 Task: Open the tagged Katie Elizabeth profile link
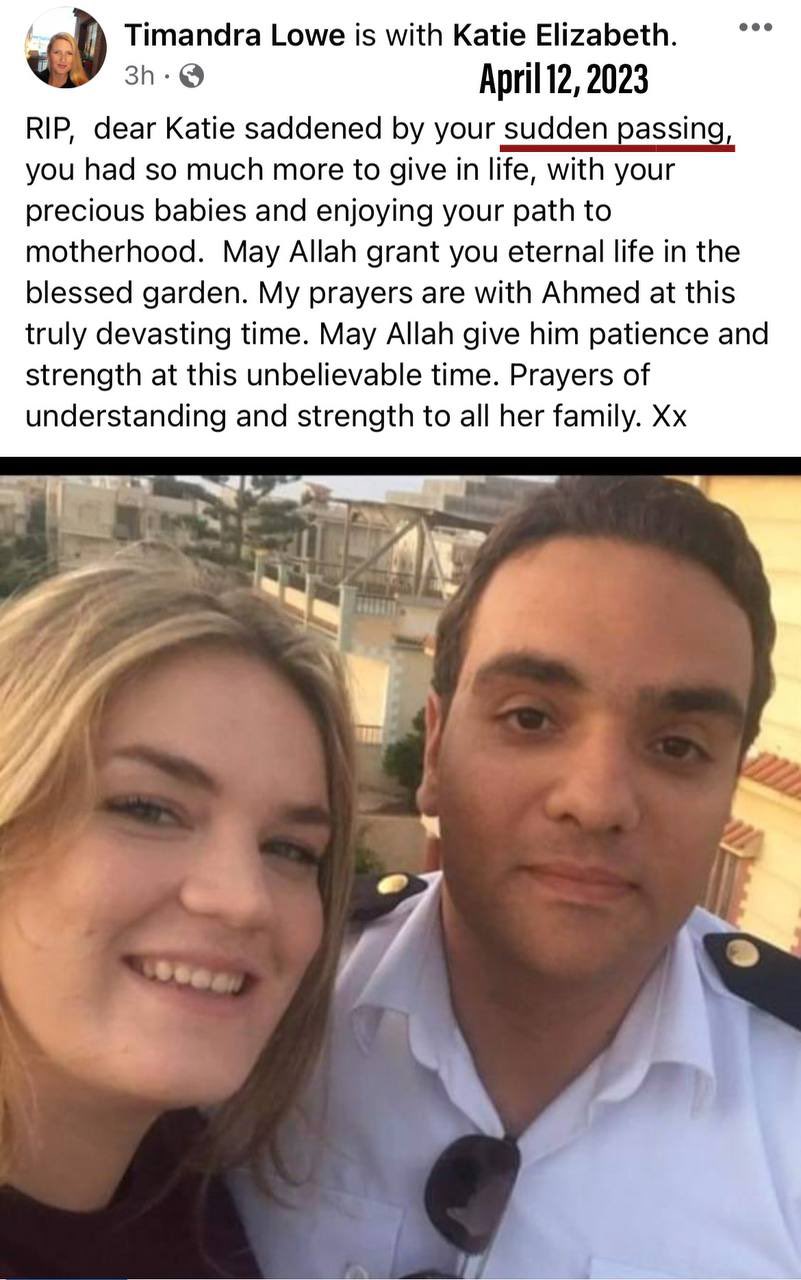(565, 37)
